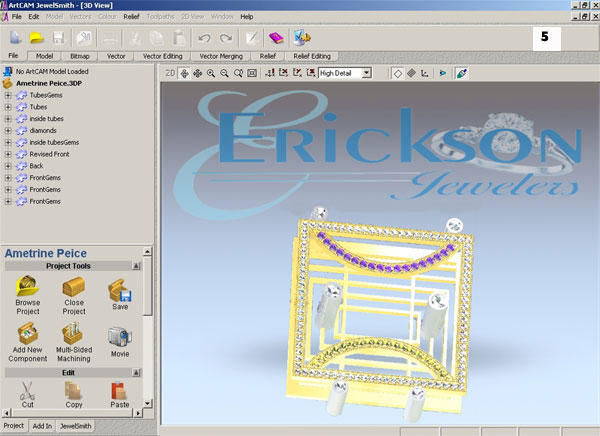Click the blue play arrow icon
Image resolution: width=600 pixels, height=436 pixels.
443,73
